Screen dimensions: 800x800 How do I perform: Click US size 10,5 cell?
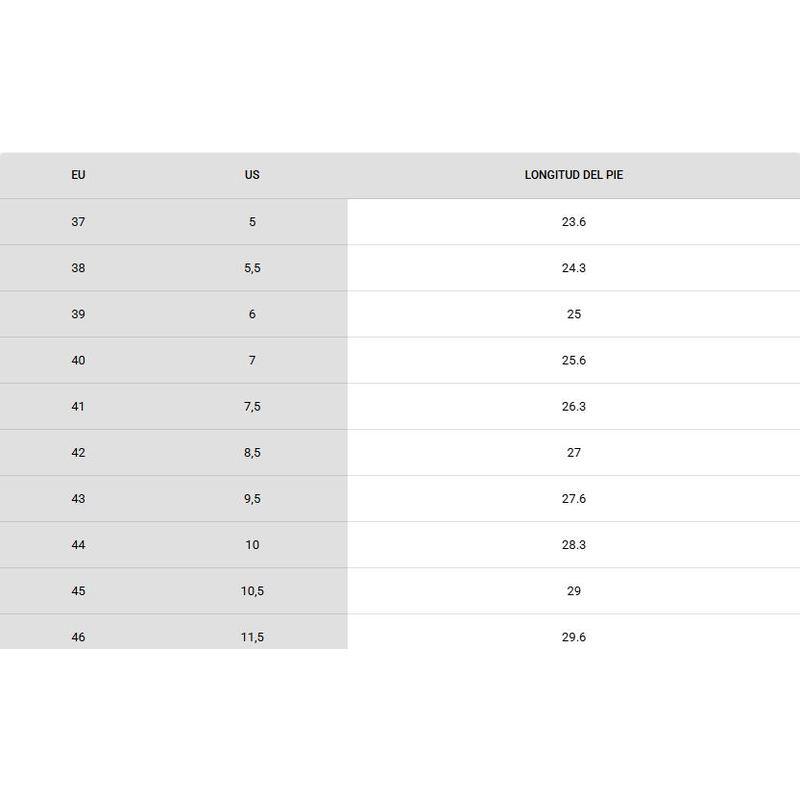click(x=252, y=591)
